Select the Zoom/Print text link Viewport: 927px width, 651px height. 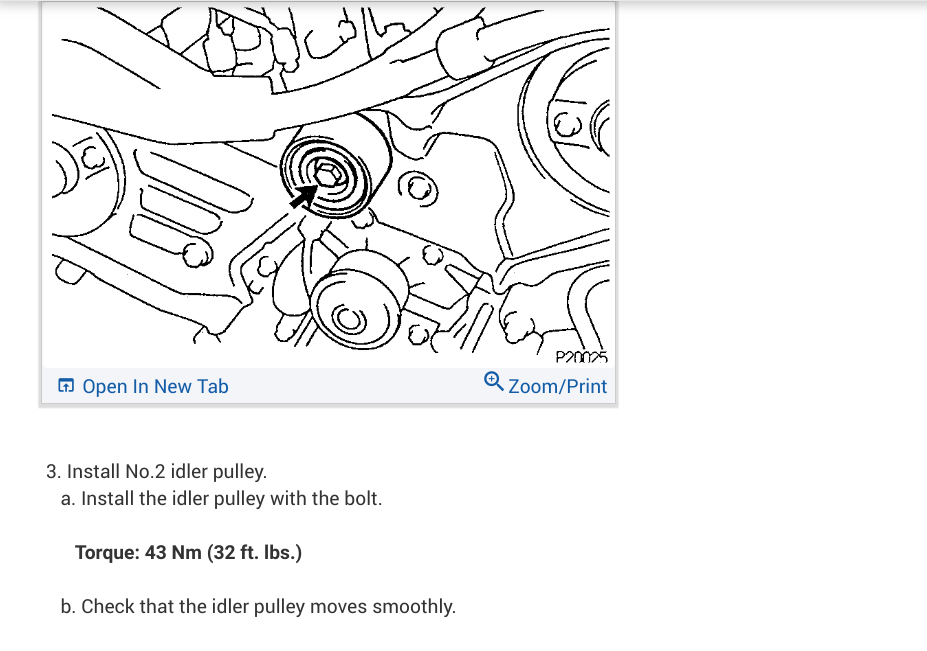click(558, 386)
